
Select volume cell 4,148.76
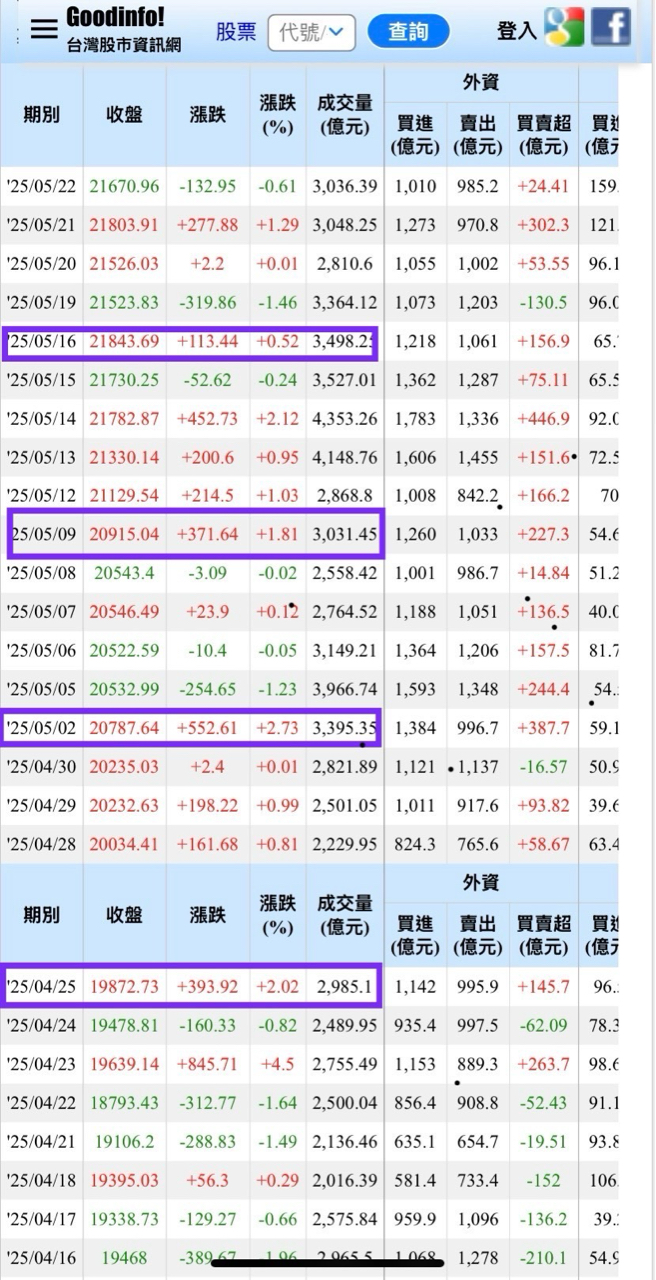click(x=345, y=458)
